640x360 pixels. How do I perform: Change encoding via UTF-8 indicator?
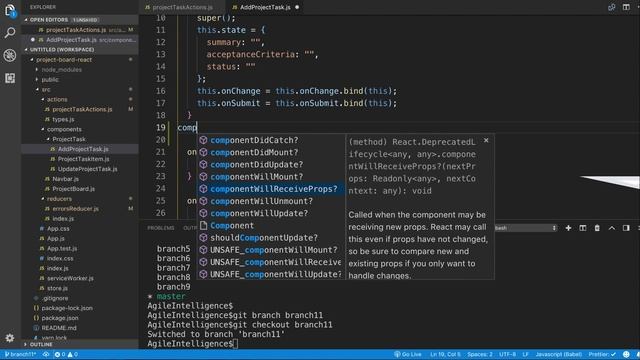[507, 354]
